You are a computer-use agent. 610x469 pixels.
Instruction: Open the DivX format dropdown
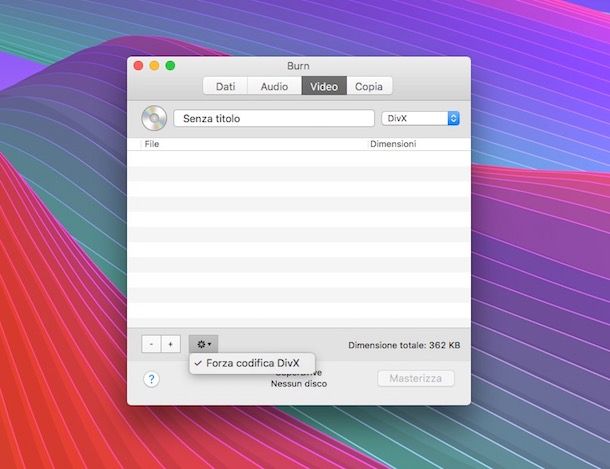[x=421, y=118]
